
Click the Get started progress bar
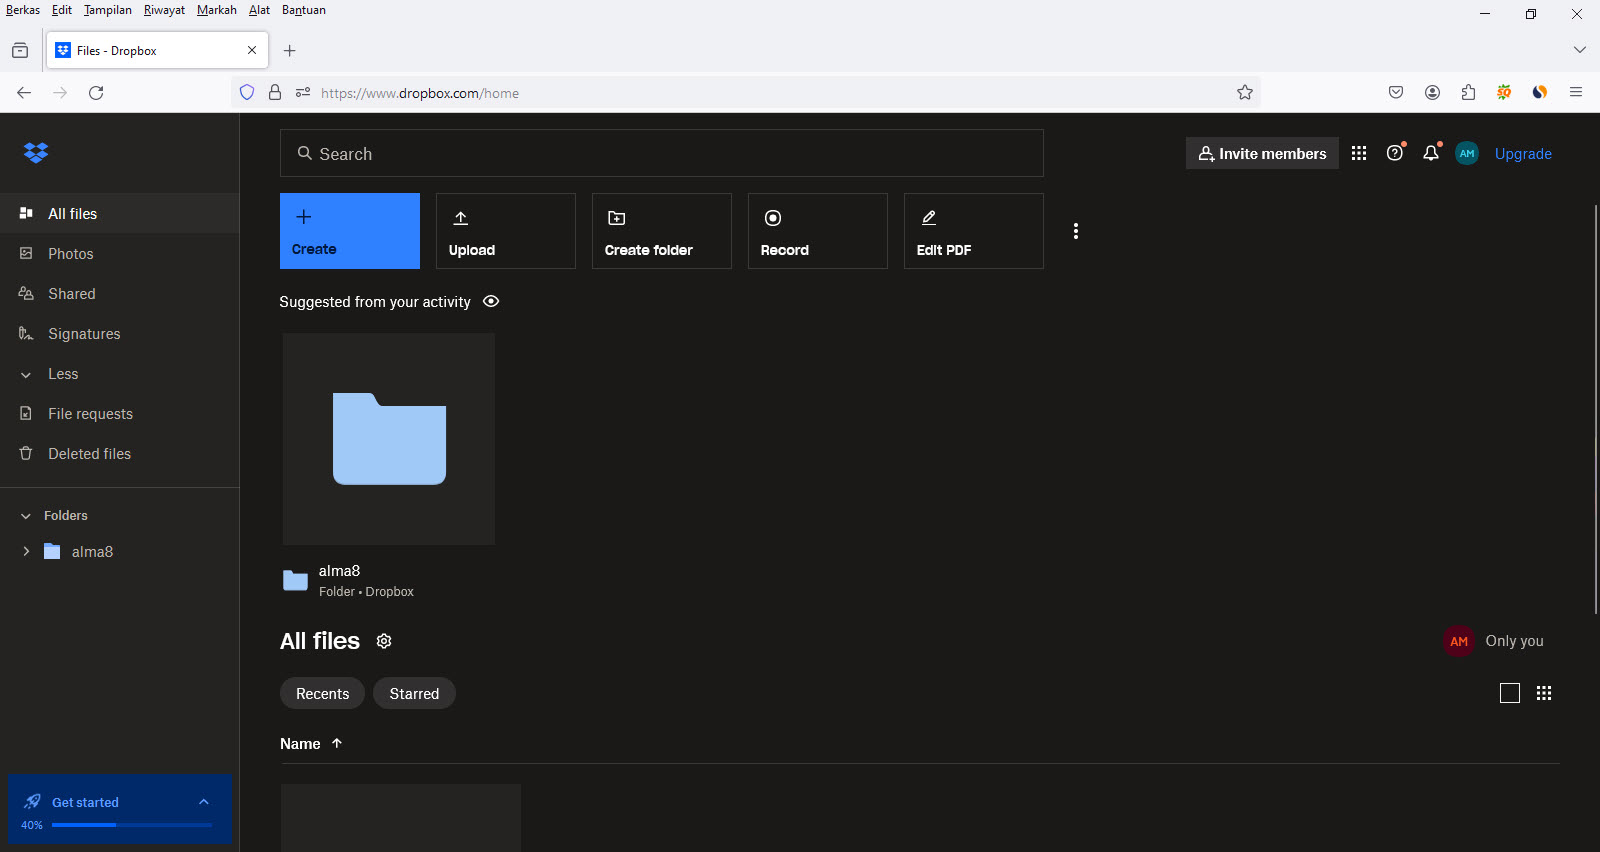pyautogui.click(x=131, y=825)
